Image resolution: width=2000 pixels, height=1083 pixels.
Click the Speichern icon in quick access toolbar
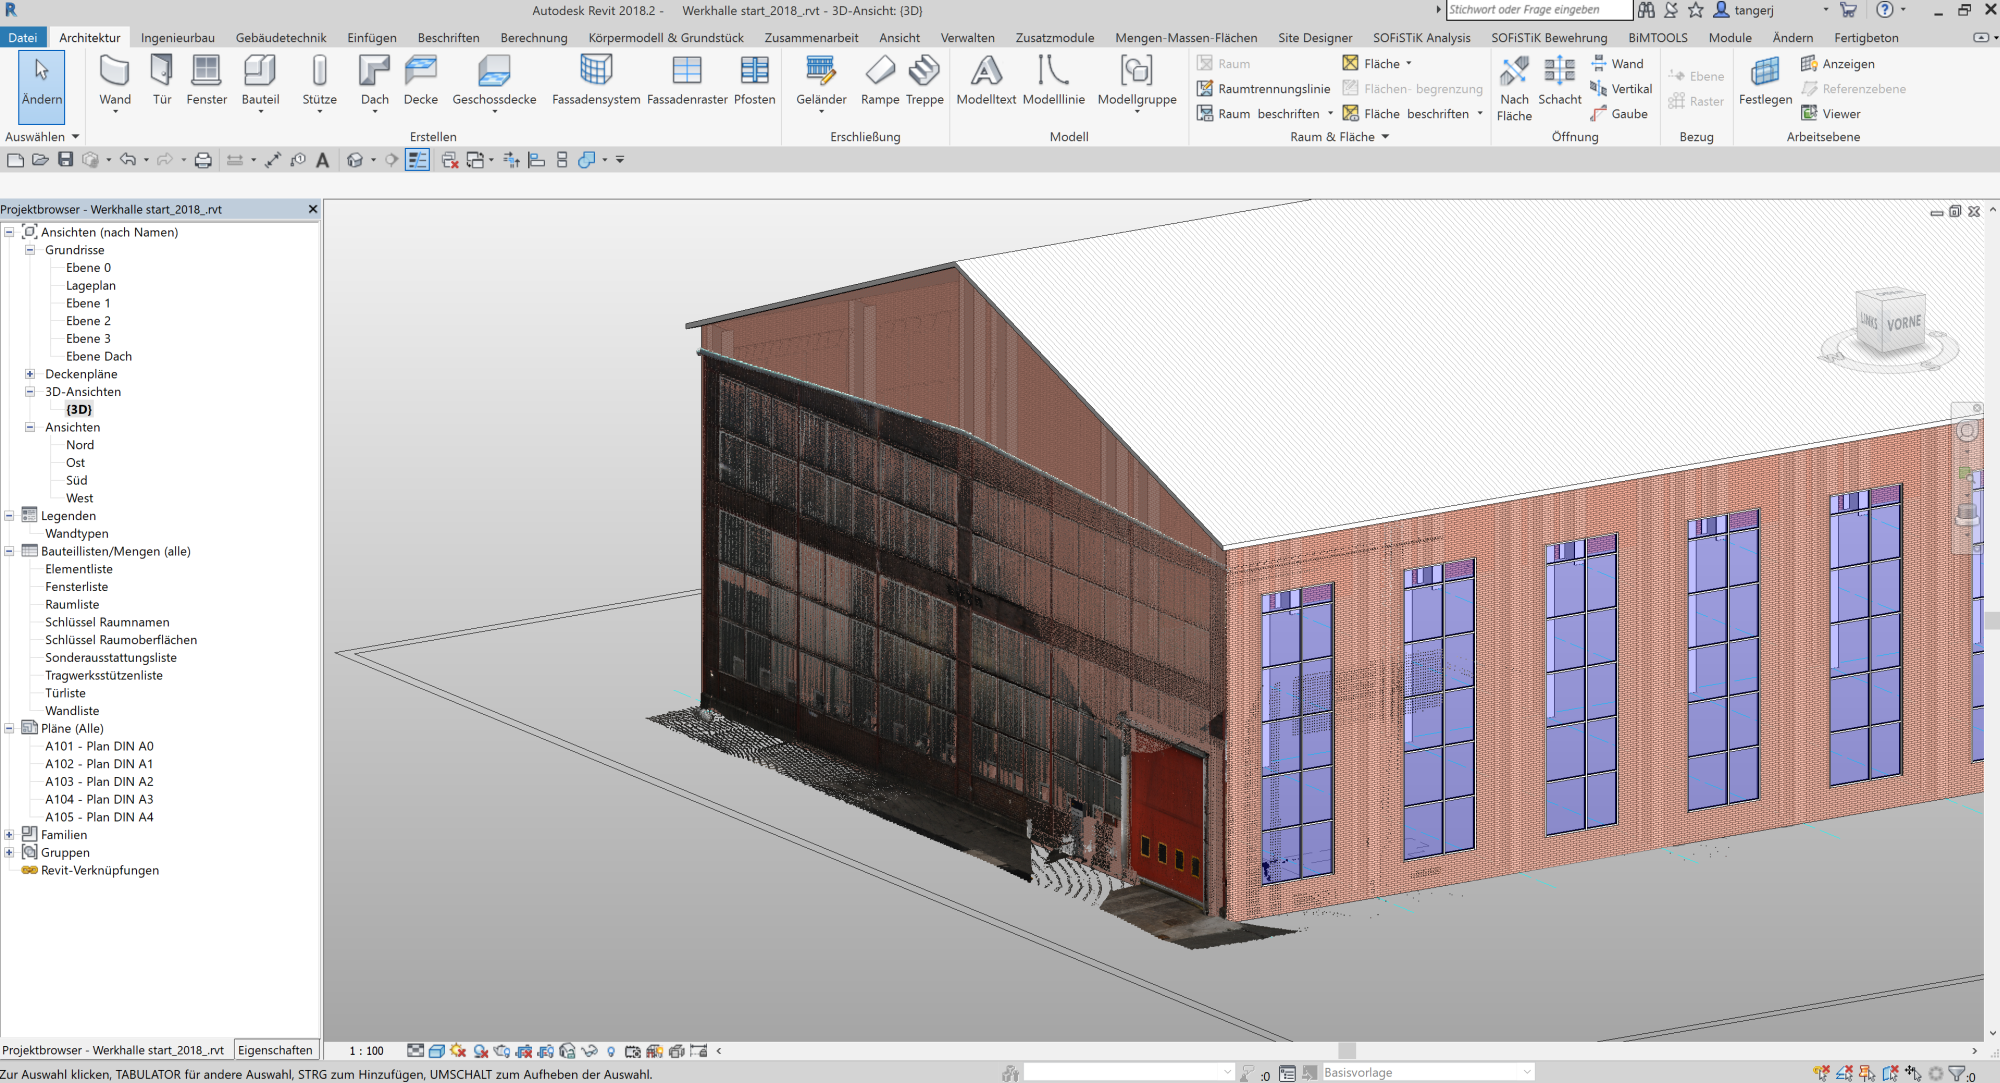click(65, 159)
